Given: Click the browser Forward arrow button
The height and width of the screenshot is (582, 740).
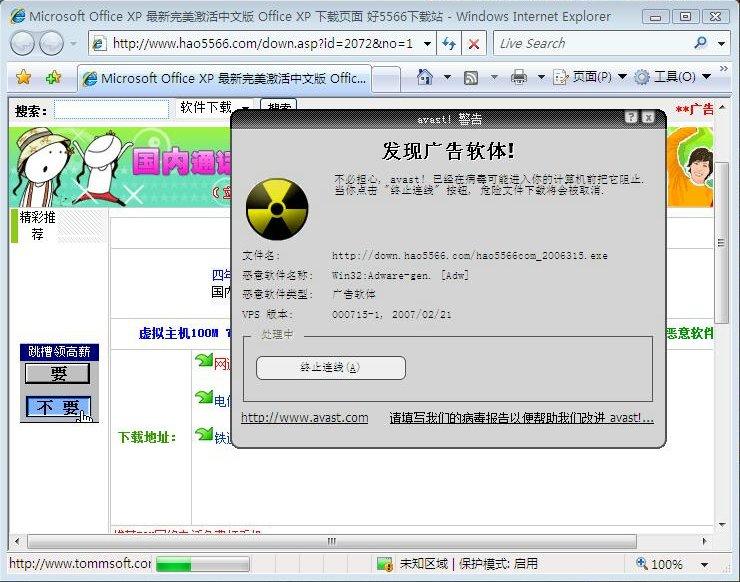Looking at the screenshot, I should coord(51,44).
